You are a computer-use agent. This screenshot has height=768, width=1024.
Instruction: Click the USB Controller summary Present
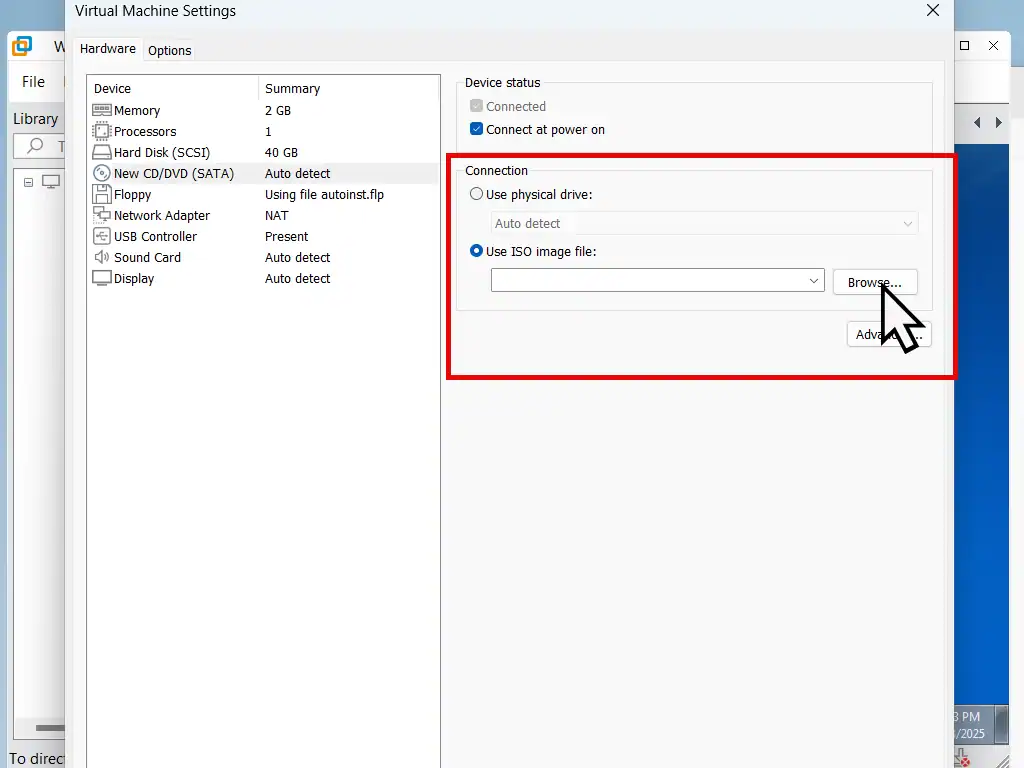point(287,236)
